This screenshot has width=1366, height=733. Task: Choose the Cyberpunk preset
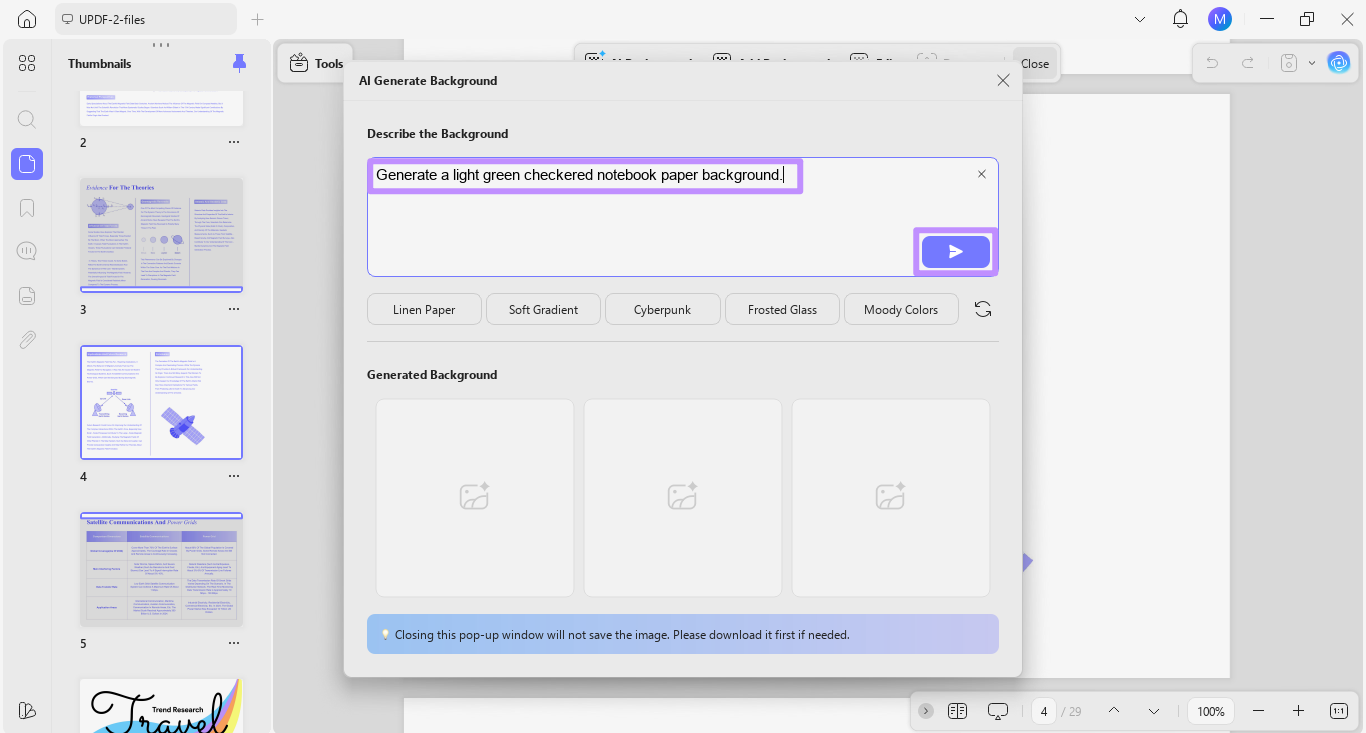662,309
